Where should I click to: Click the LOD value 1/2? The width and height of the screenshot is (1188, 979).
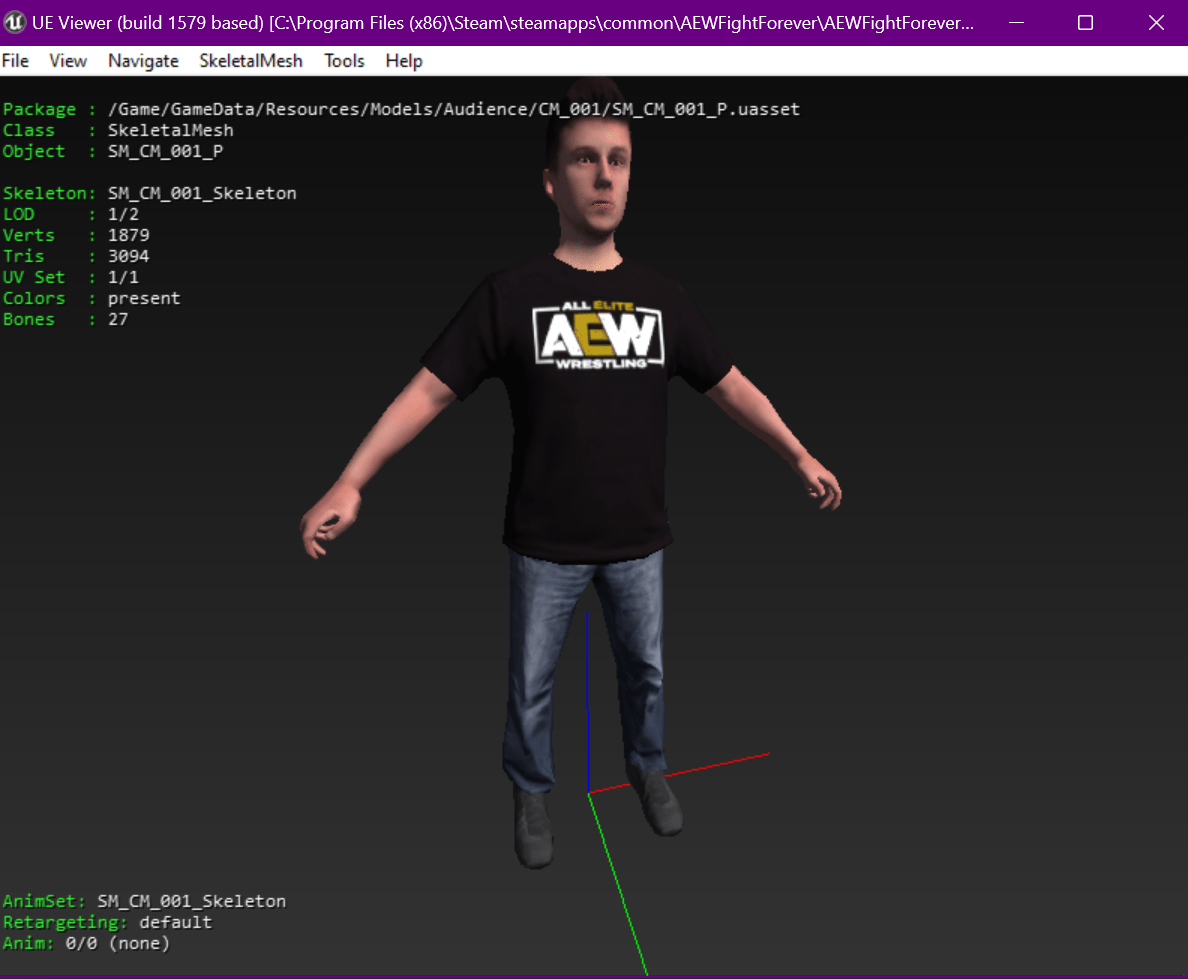click(x=123, y=214)
